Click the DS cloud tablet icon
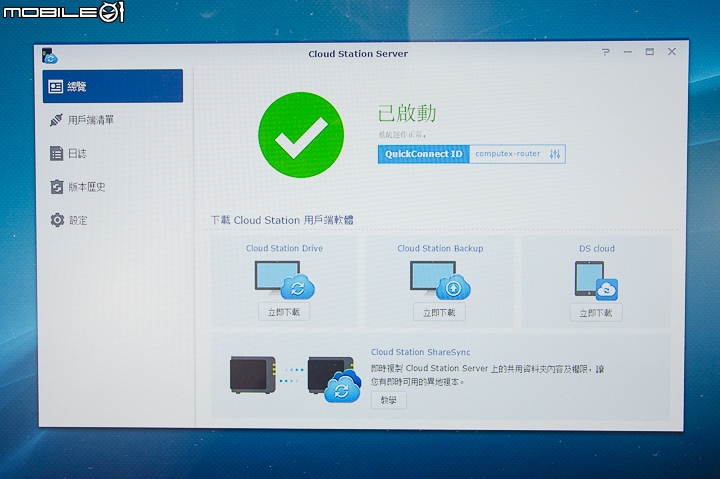This screenshot has width=720, height=479. (x=596, y=281)
